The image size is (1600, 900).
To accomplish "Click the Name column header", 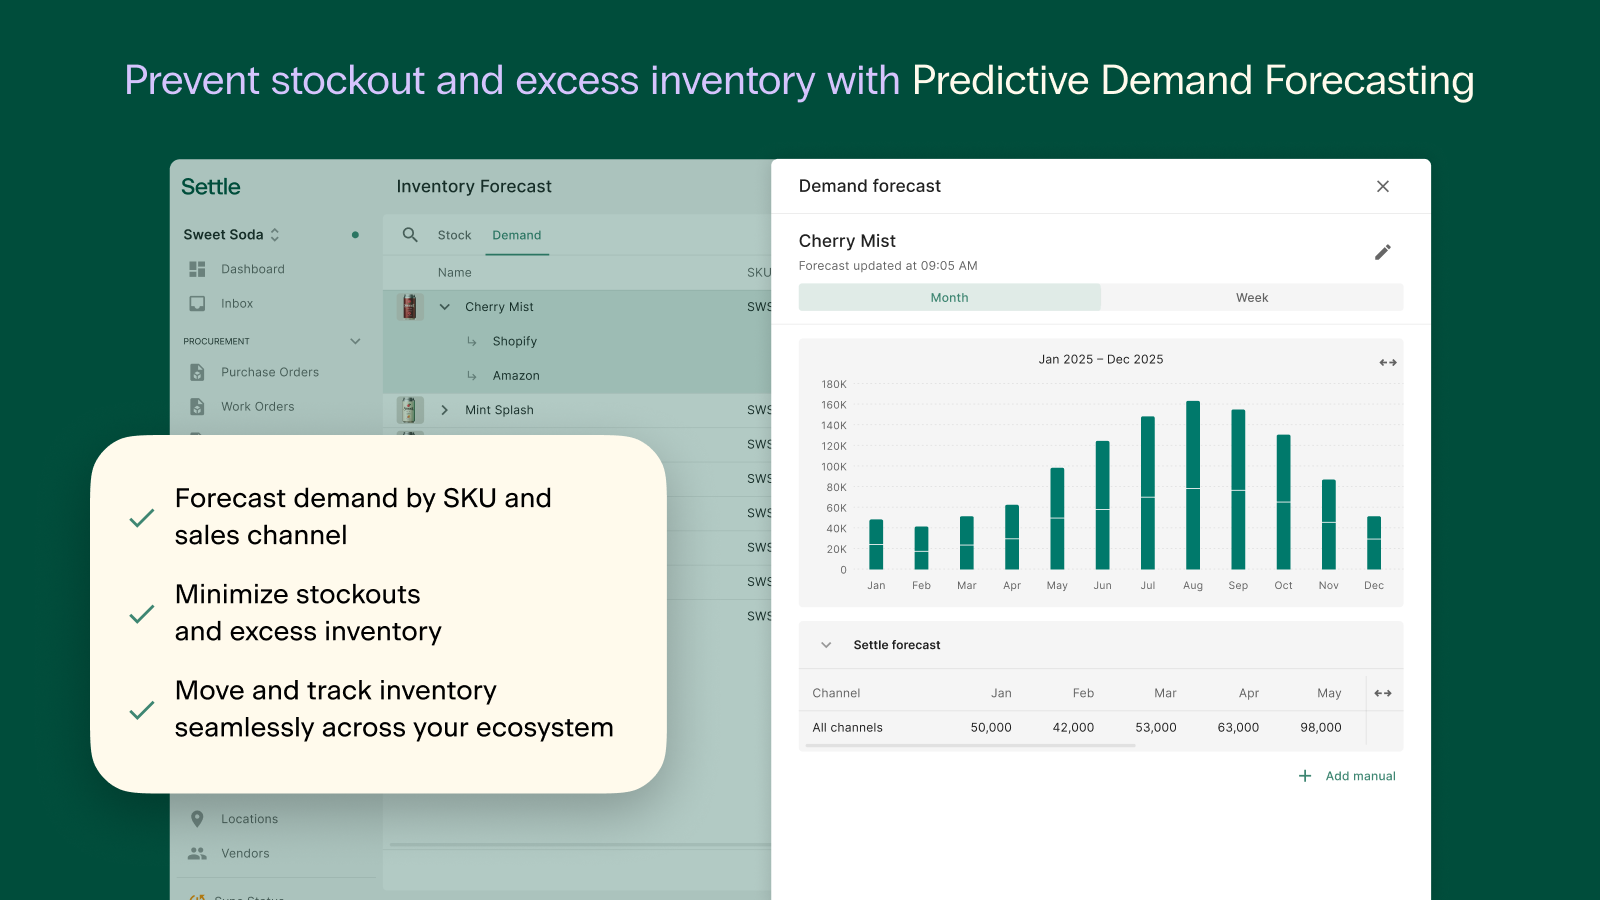I will click(x=454, y=272).
